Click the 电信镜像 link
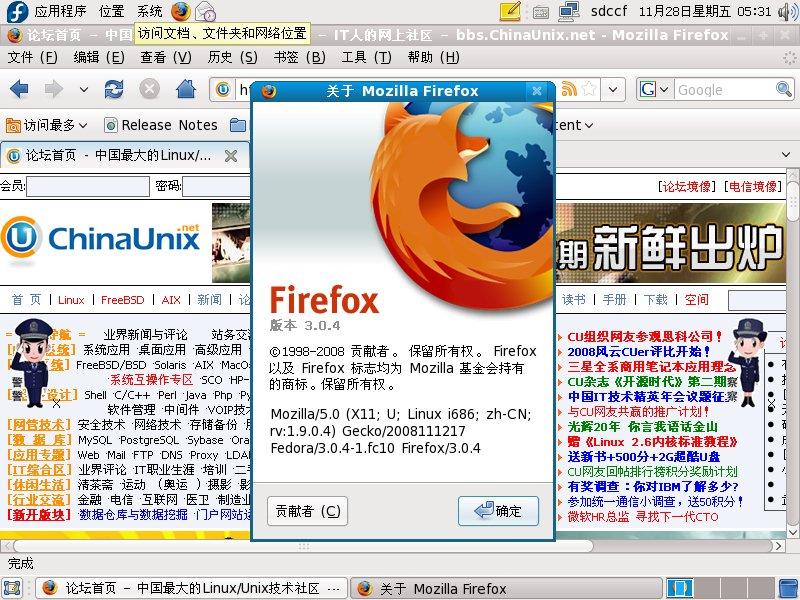Screen dimensions: 800x600 tap(753, 186)
